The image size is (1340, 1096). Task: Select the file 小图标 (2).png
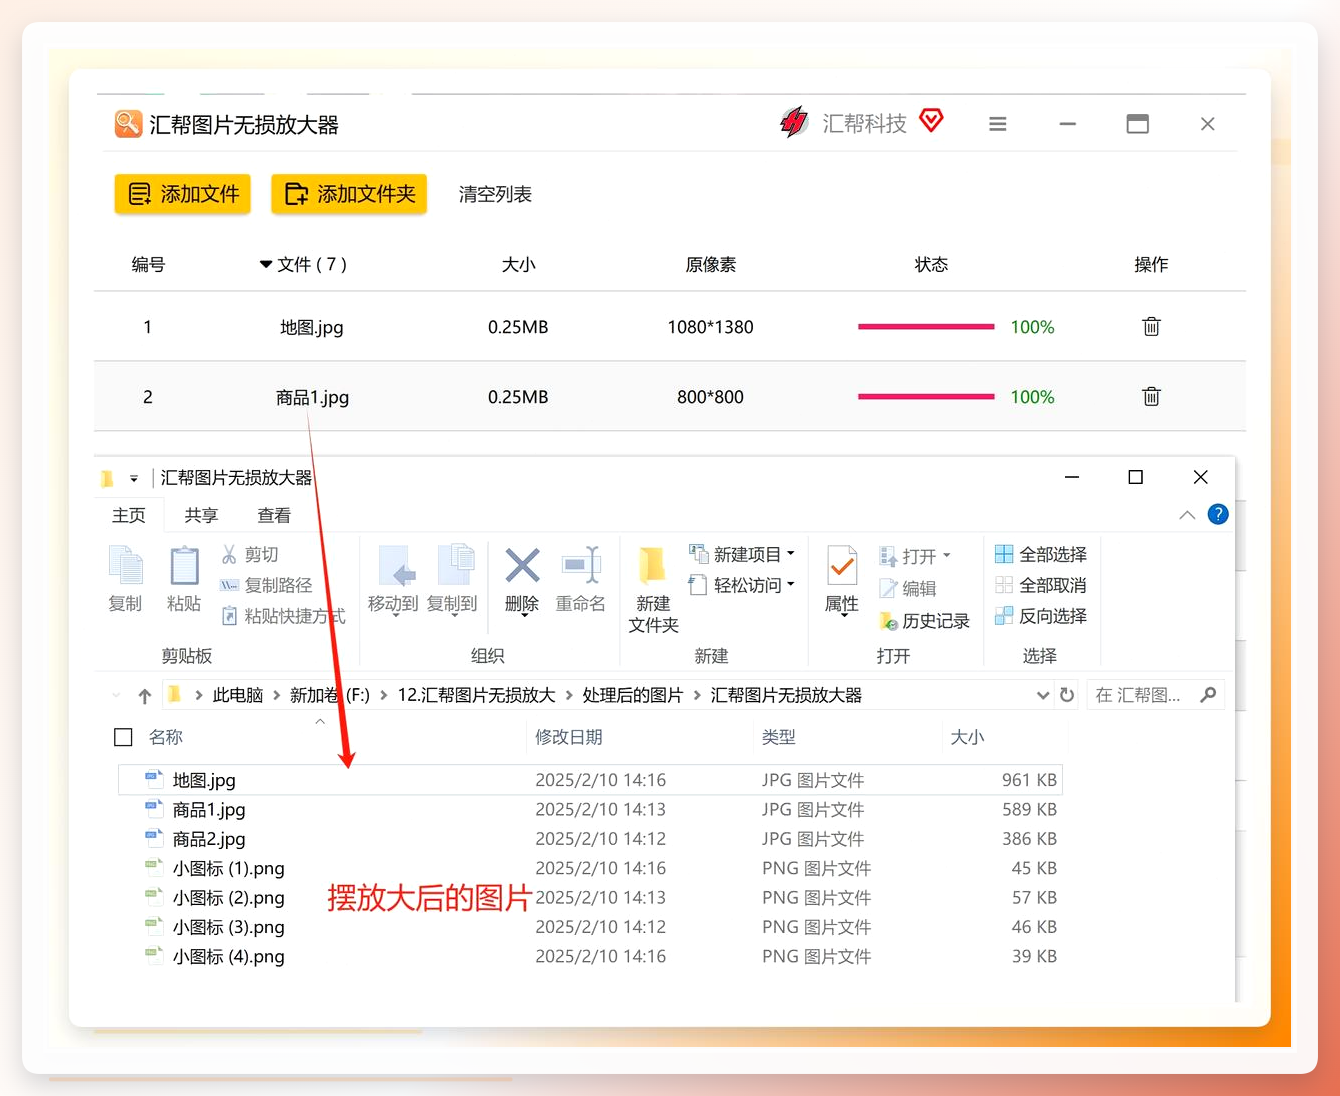(590, 898)
